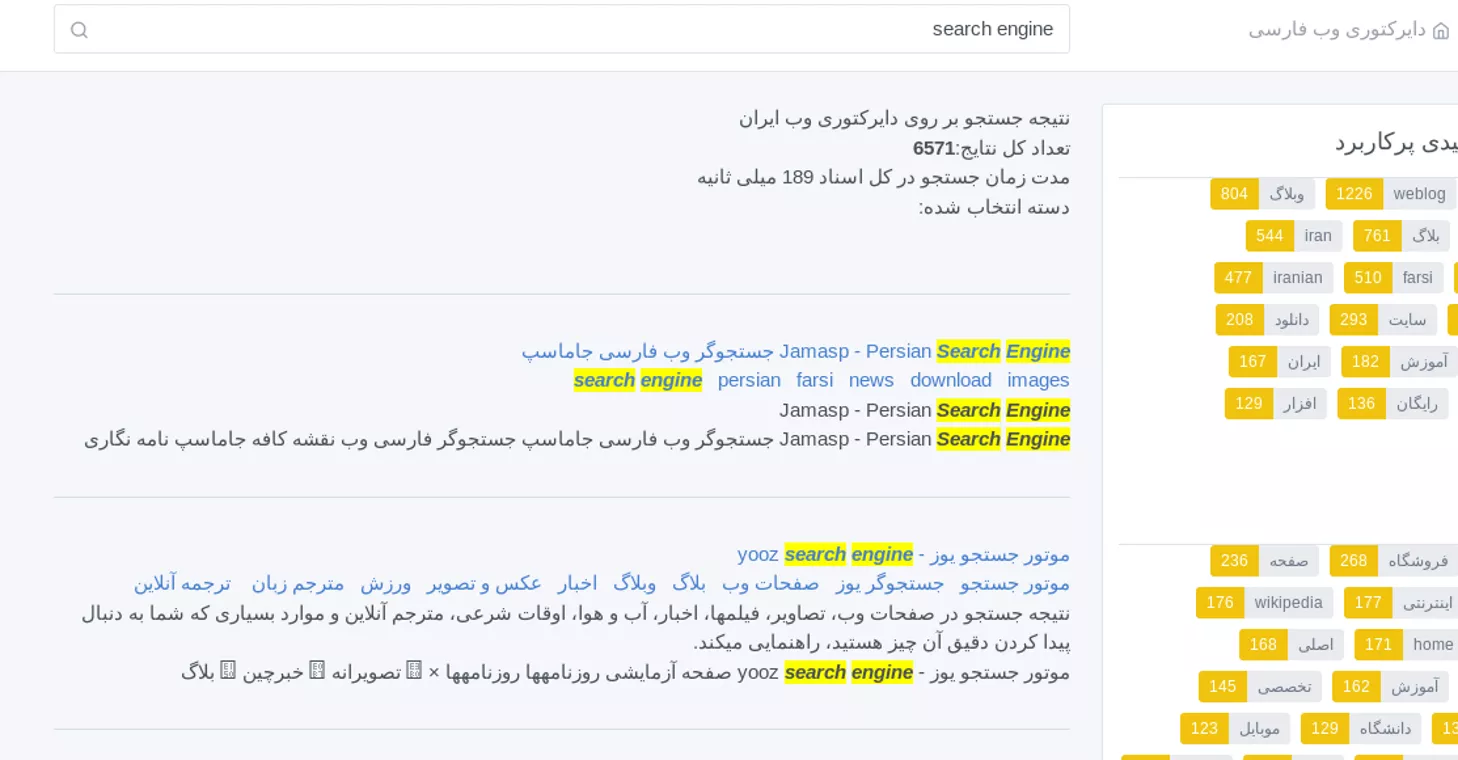Select the دانلود tag with count 208

[1267, 320]
